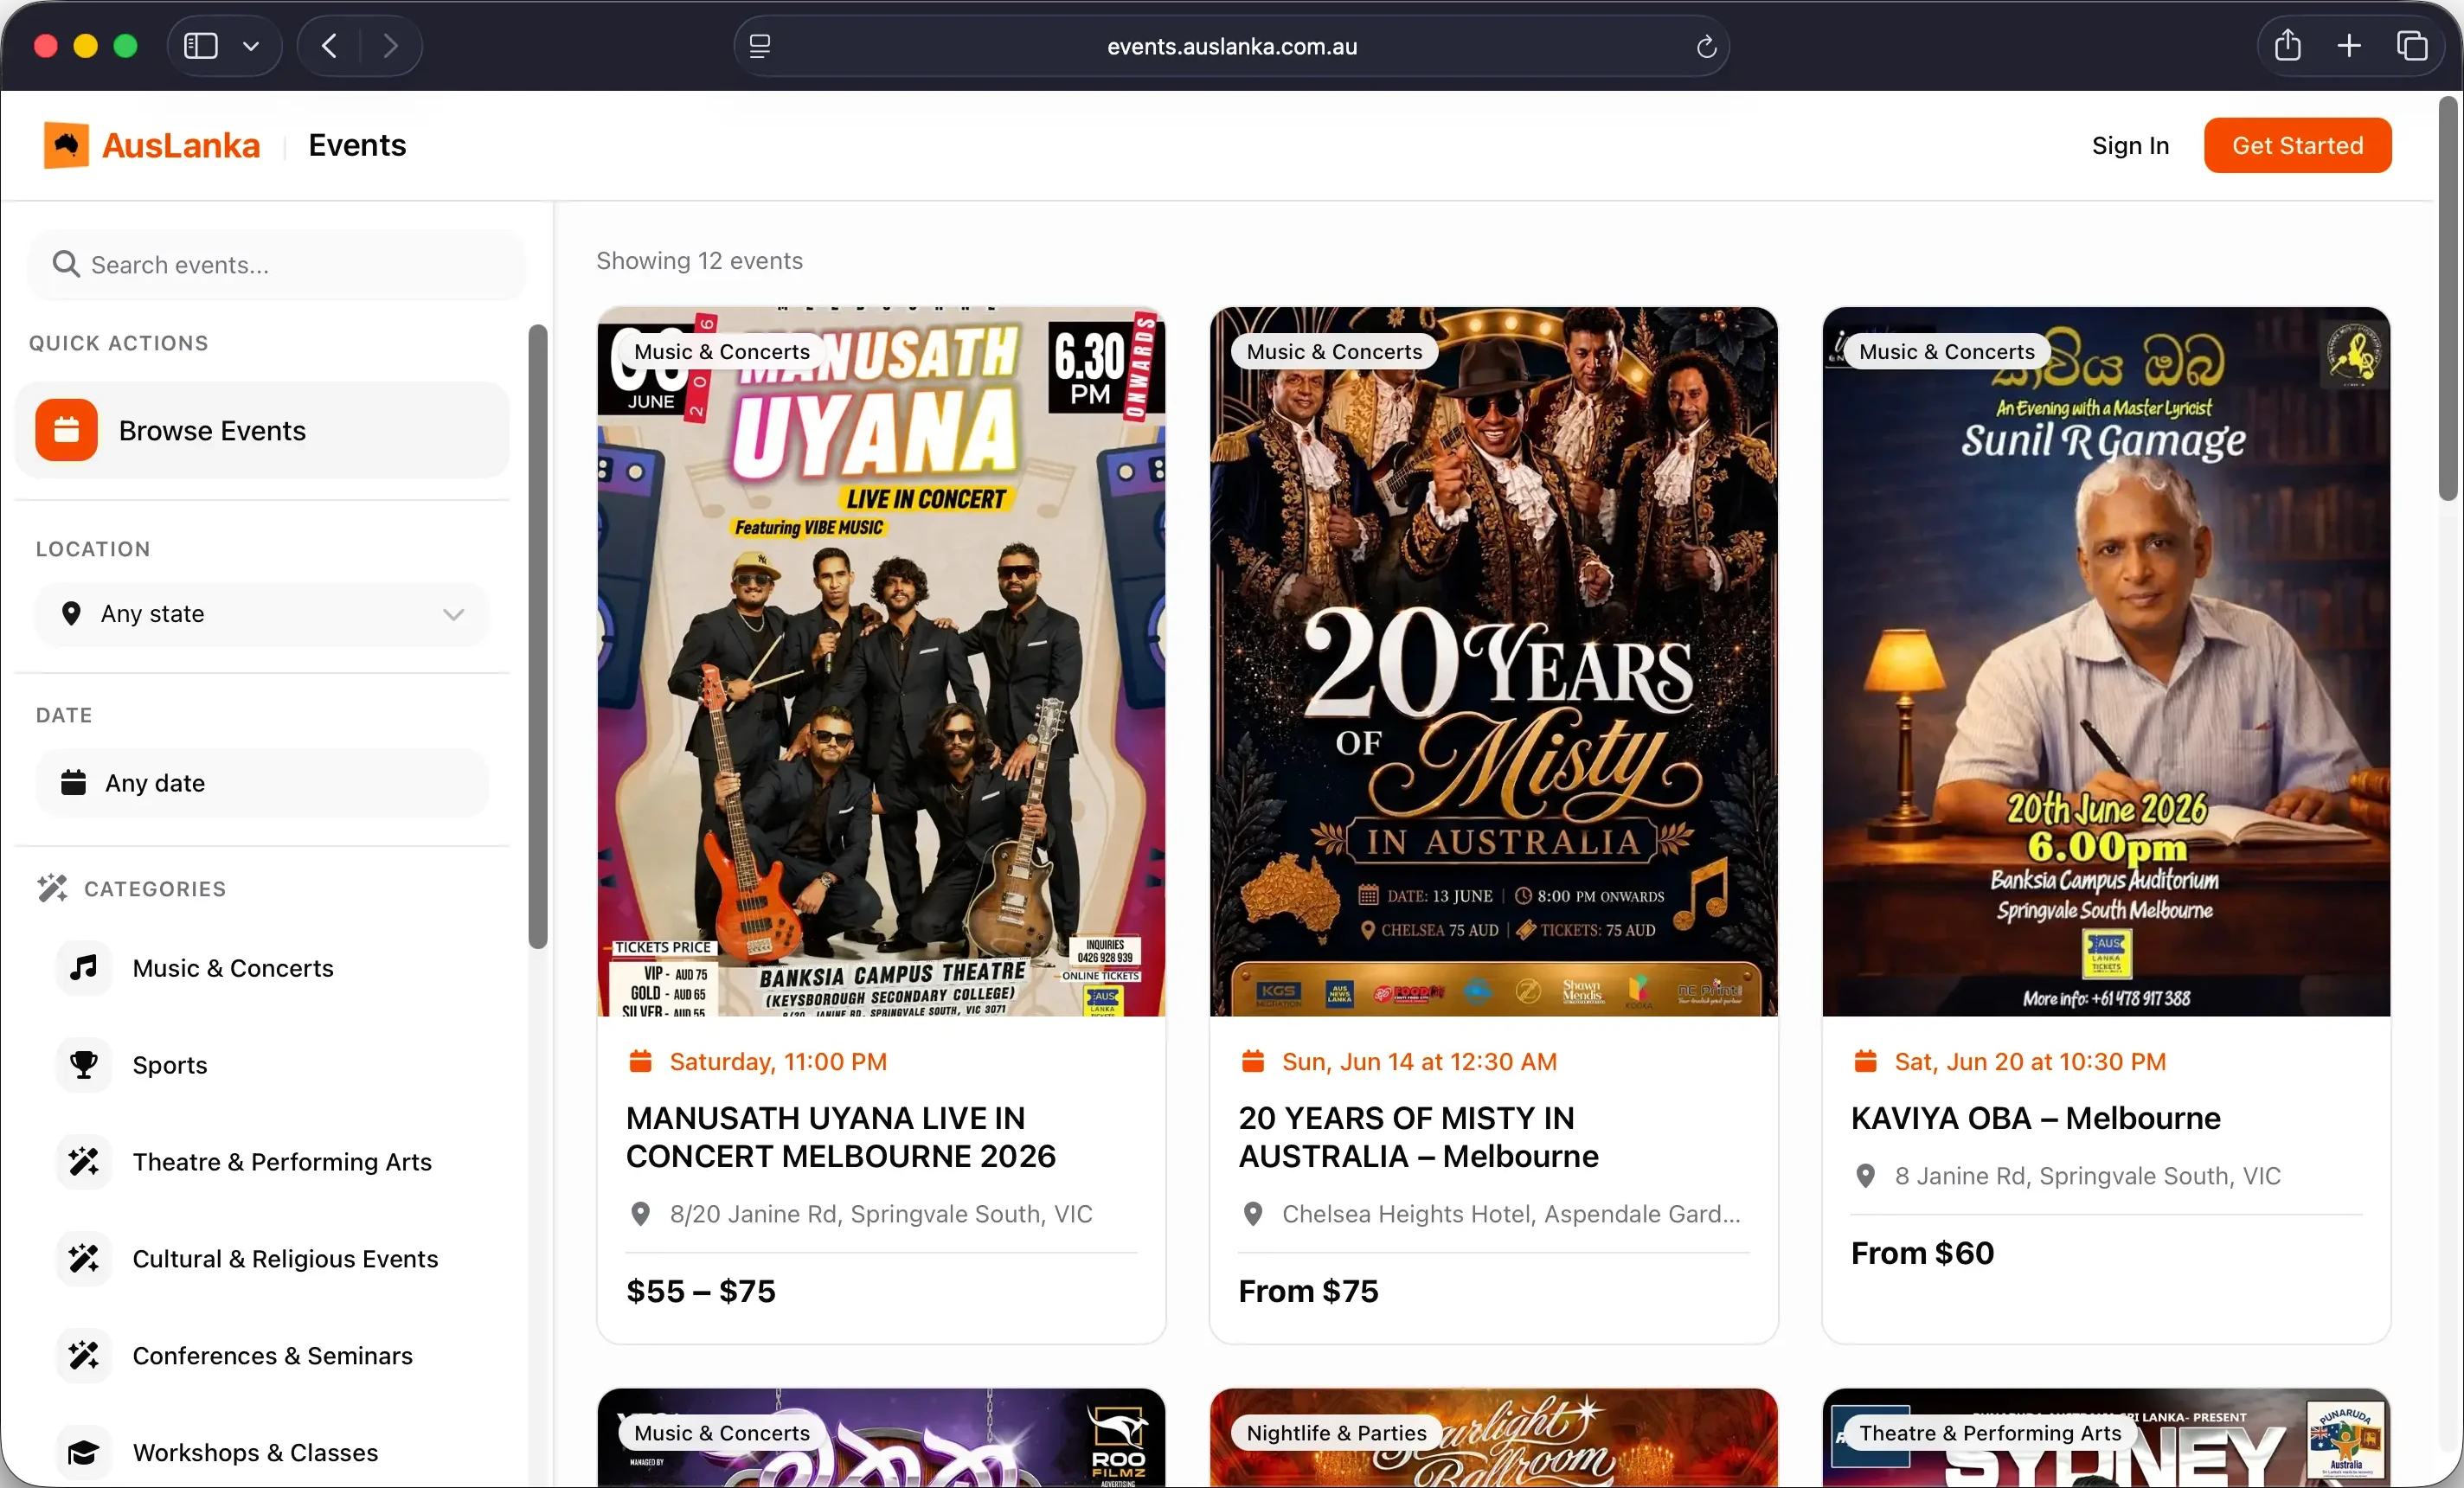Open MANUSATH UYANA LIVE IN CONCERT title
The image size is (2464, 1488).
pos(840,1137)
